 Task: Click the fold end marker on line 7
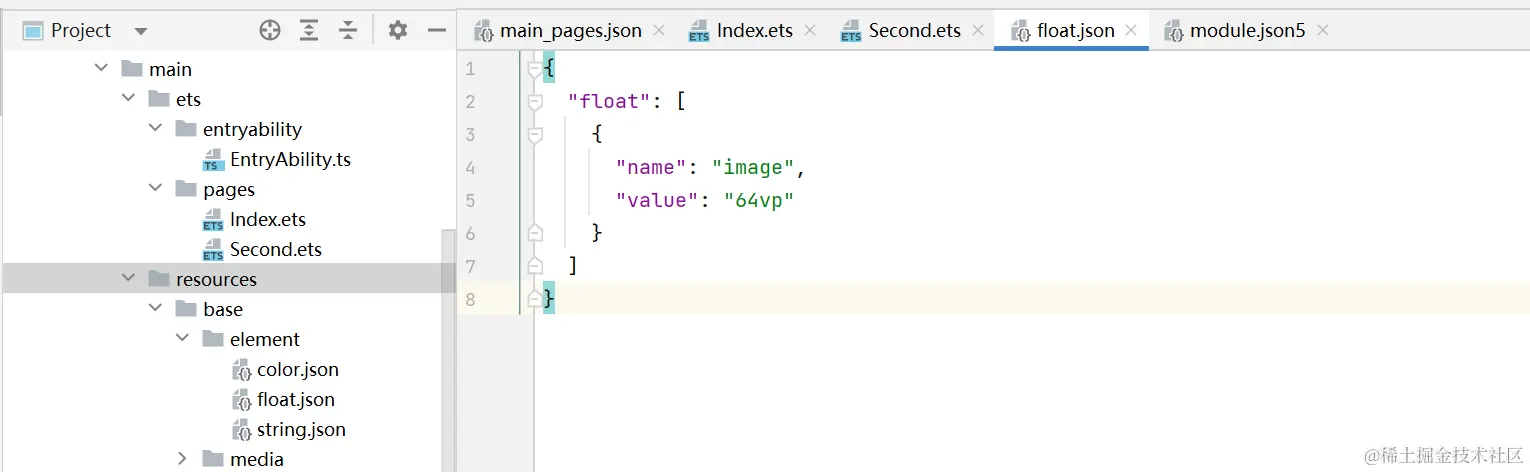tap(535, 265)
